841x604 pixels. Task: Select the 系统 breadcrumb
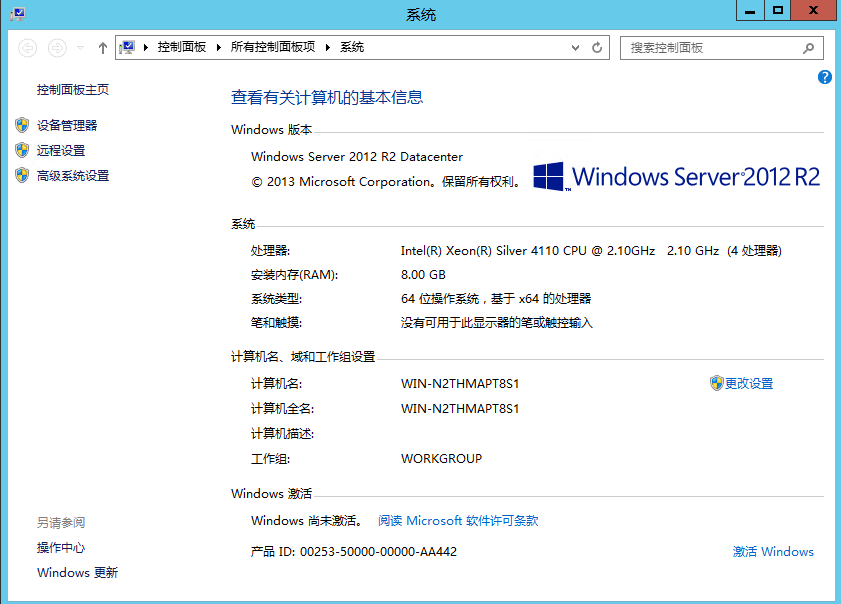point(352,47)
